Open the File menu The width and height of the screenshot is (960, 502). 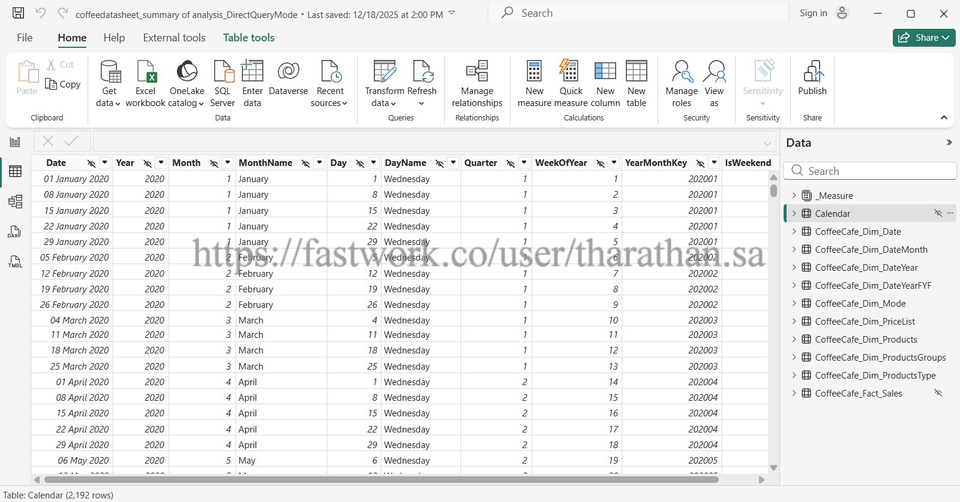tap(25, 38)
